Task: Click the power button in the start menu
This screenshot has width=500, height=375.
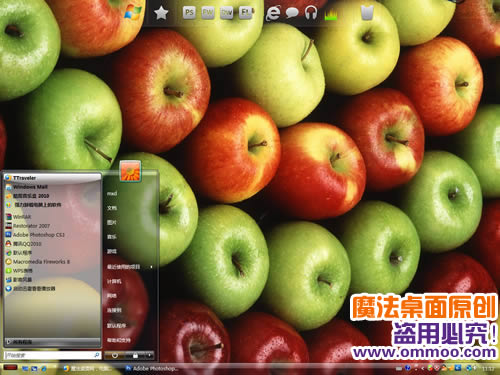Action: coord(115,355)
